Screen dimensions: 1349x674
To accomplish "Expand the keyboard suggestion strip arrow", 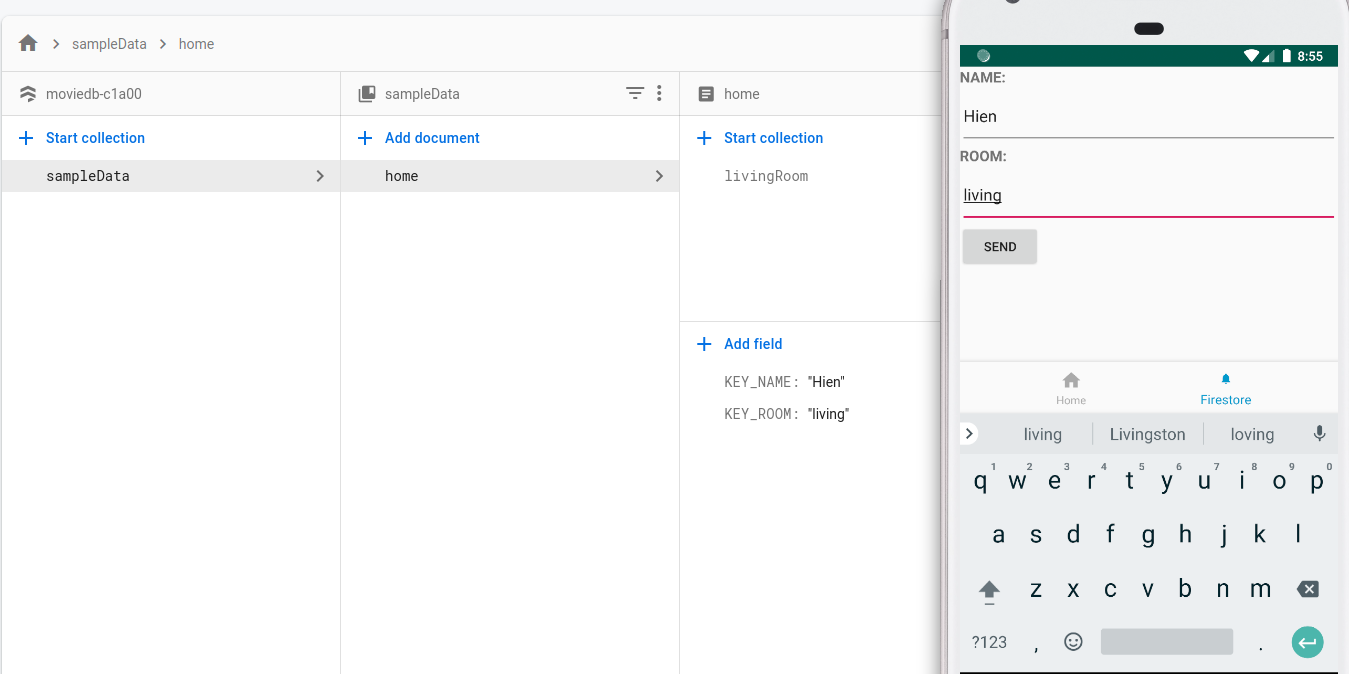I will 969,433.
